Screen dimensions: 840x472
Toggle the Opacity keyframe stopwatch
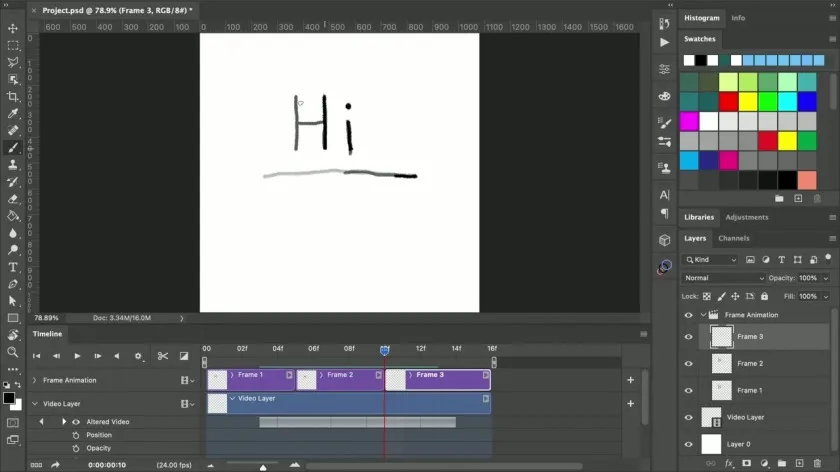(76, 448)
